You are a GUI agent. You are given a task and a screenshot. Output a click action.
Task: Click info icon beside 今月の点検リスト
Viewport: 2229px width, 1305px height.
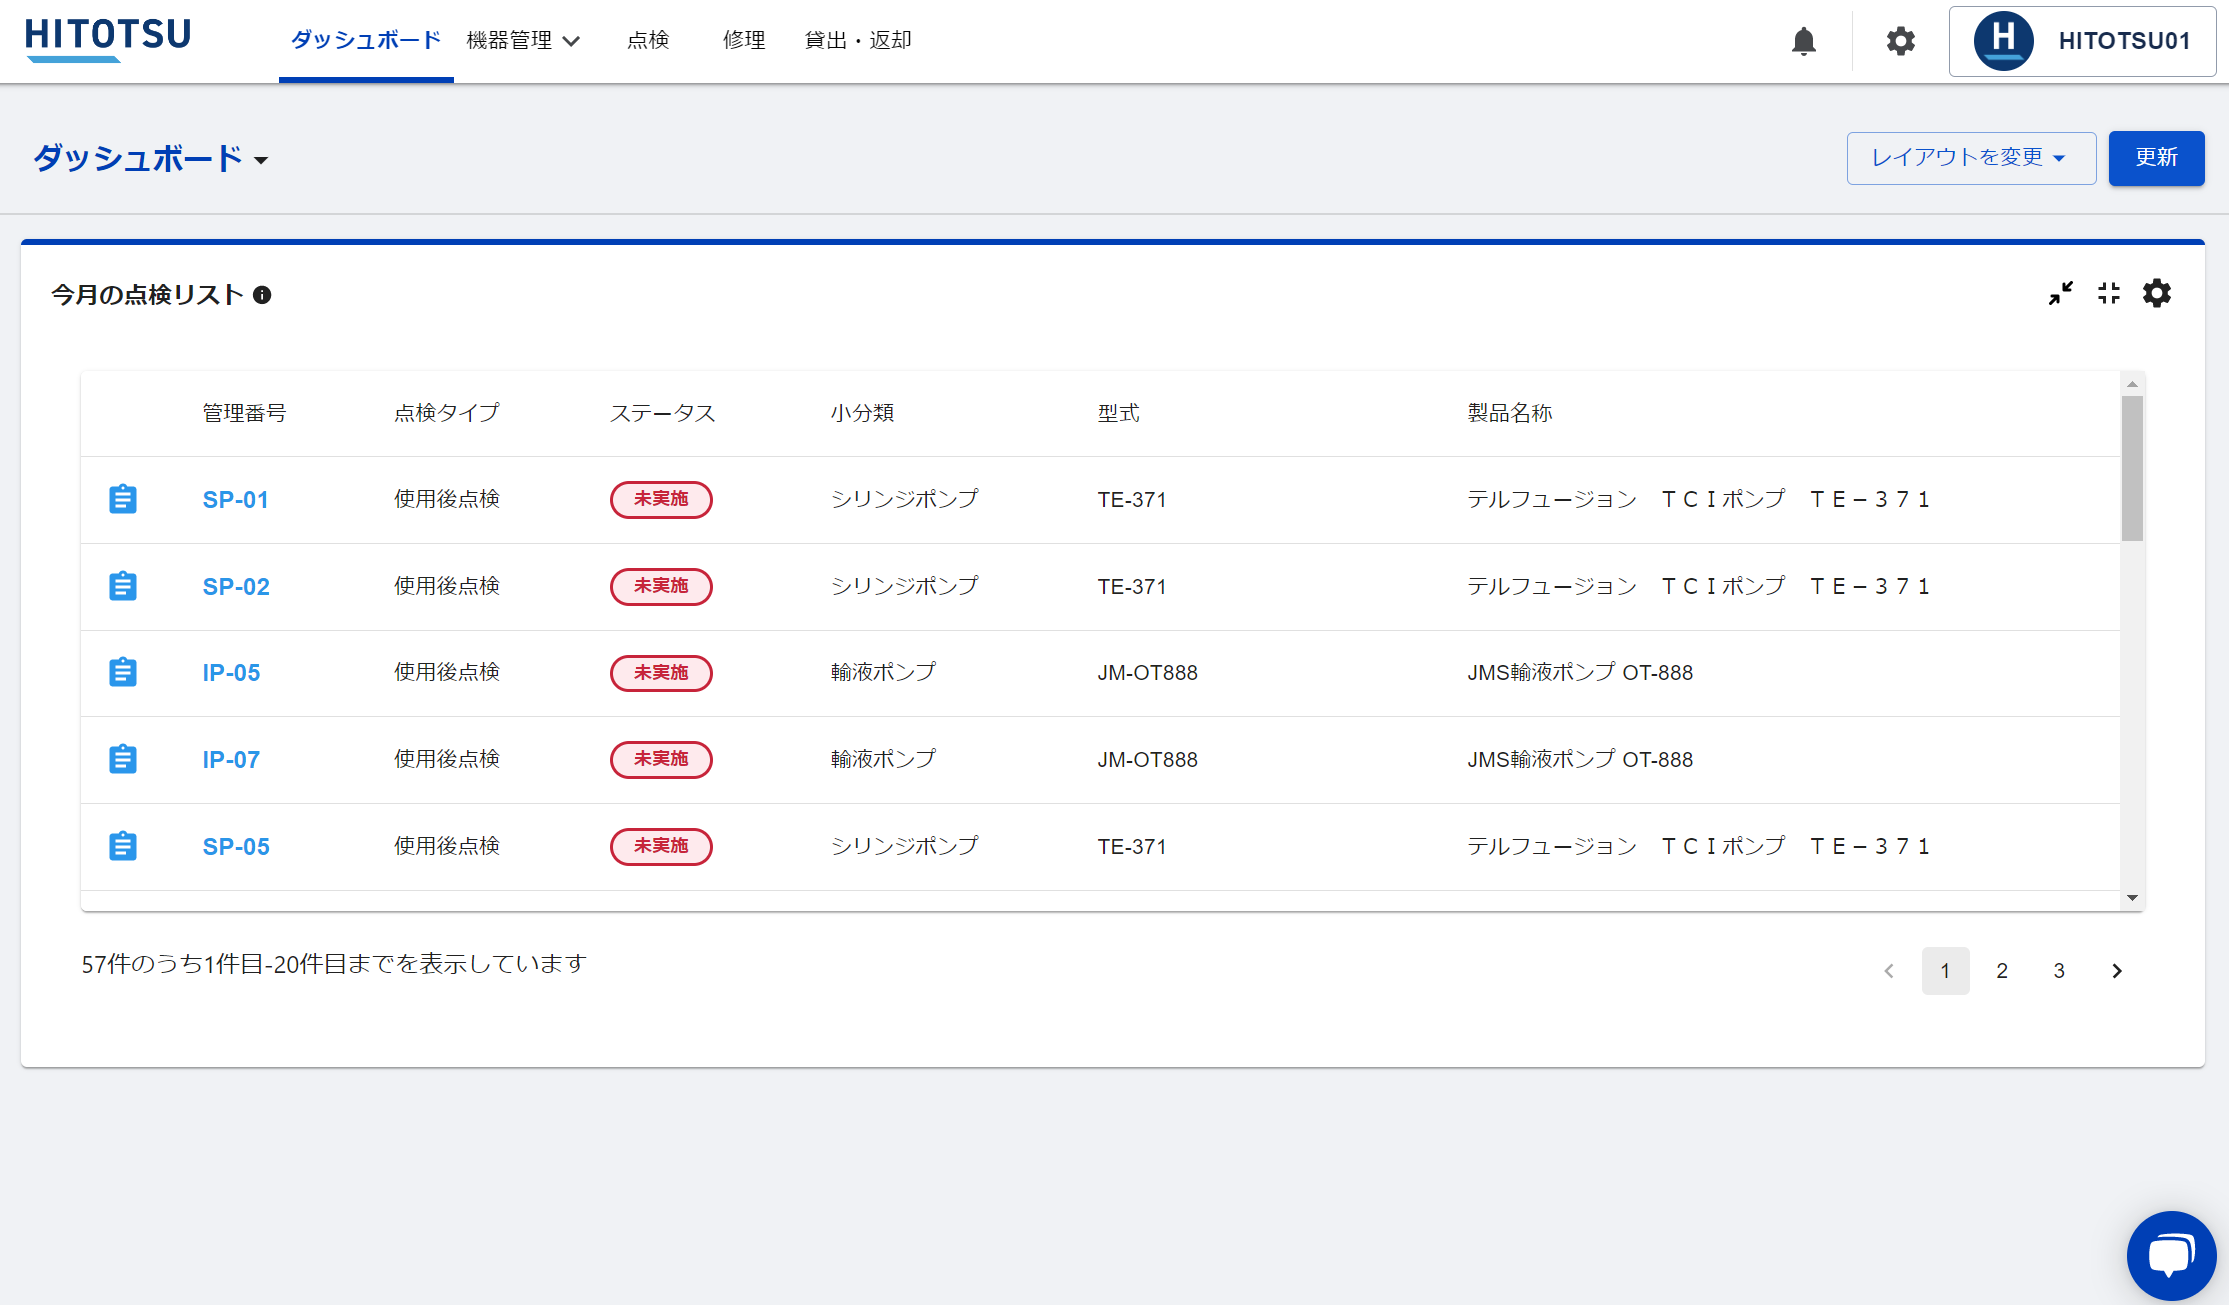[262, 295]
